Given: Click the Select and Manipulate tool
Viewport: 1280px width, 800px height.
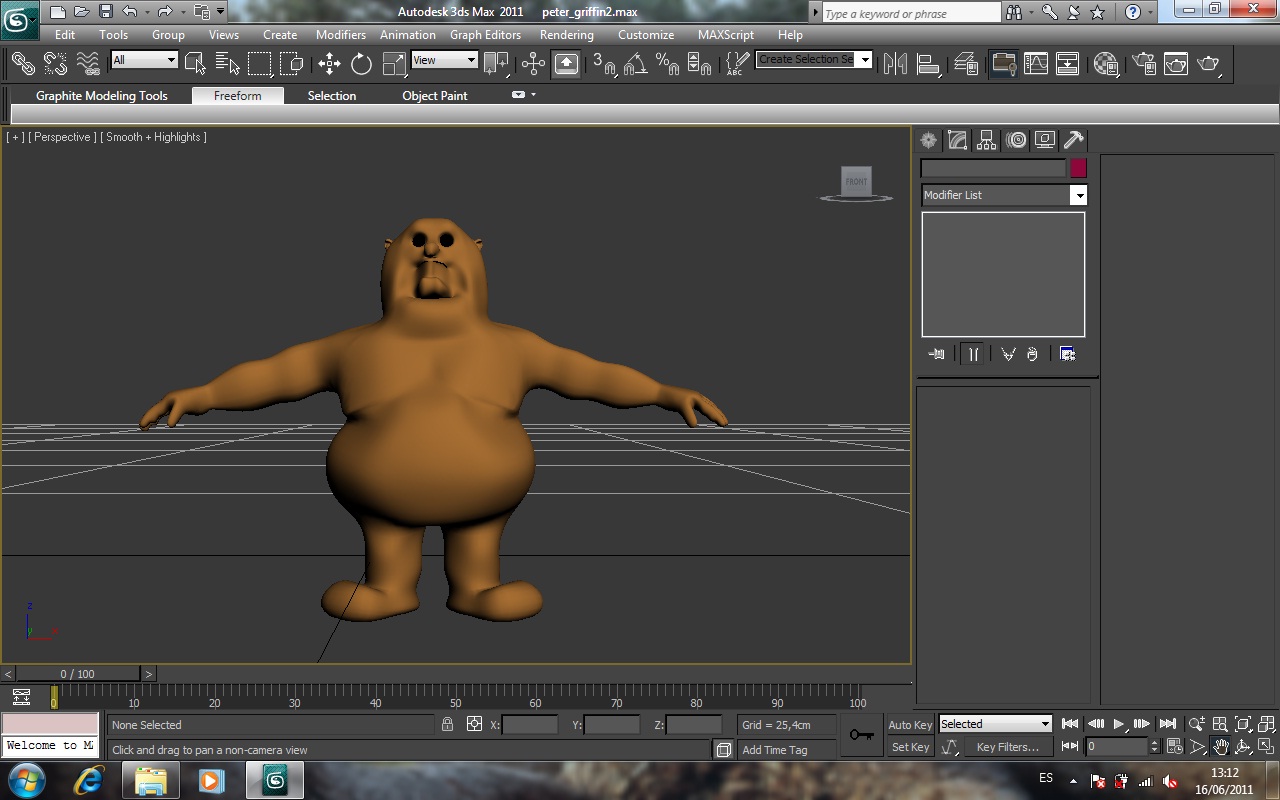Looking at the screenshot, I should tap(533, 63).
